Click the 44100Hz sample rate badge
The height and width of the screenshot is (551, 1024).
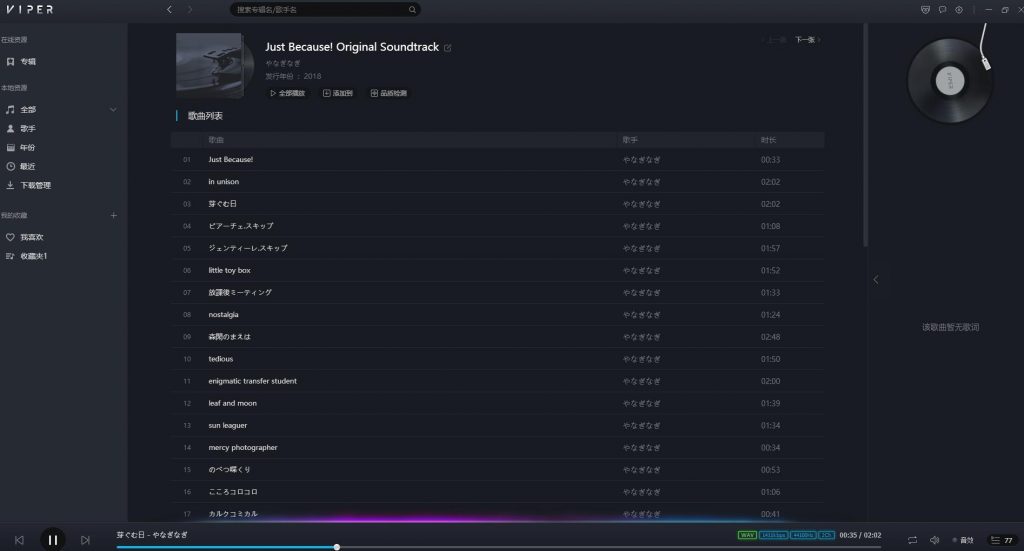[x=803, y=535]
